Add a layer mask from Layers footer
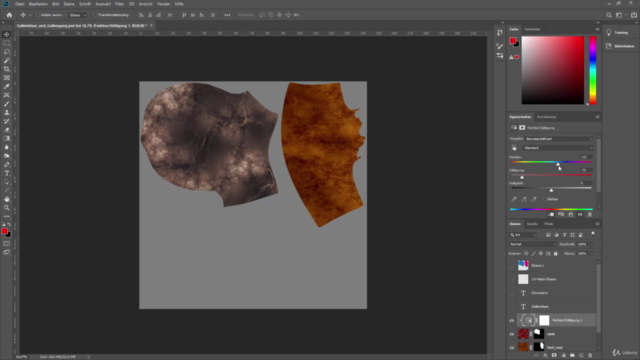This screenshot has width=640, height=360. coord(554,356)
